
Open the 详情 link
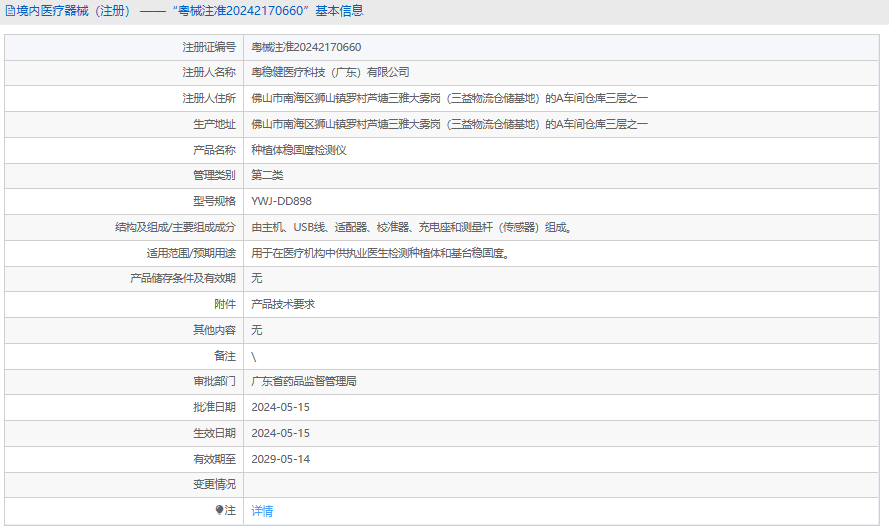point(262,511)
